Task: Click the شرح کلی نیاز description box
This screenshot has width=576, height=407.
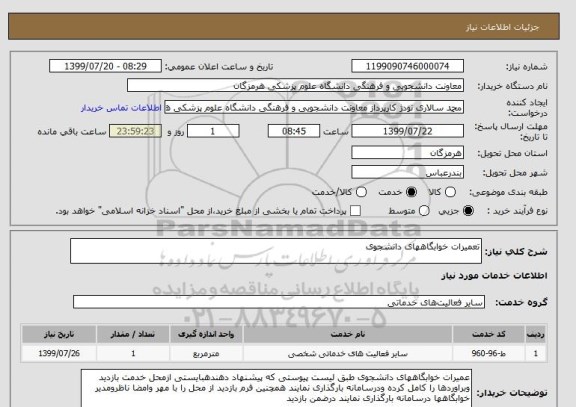Action: pyautogui.click(x=276, y=251)
